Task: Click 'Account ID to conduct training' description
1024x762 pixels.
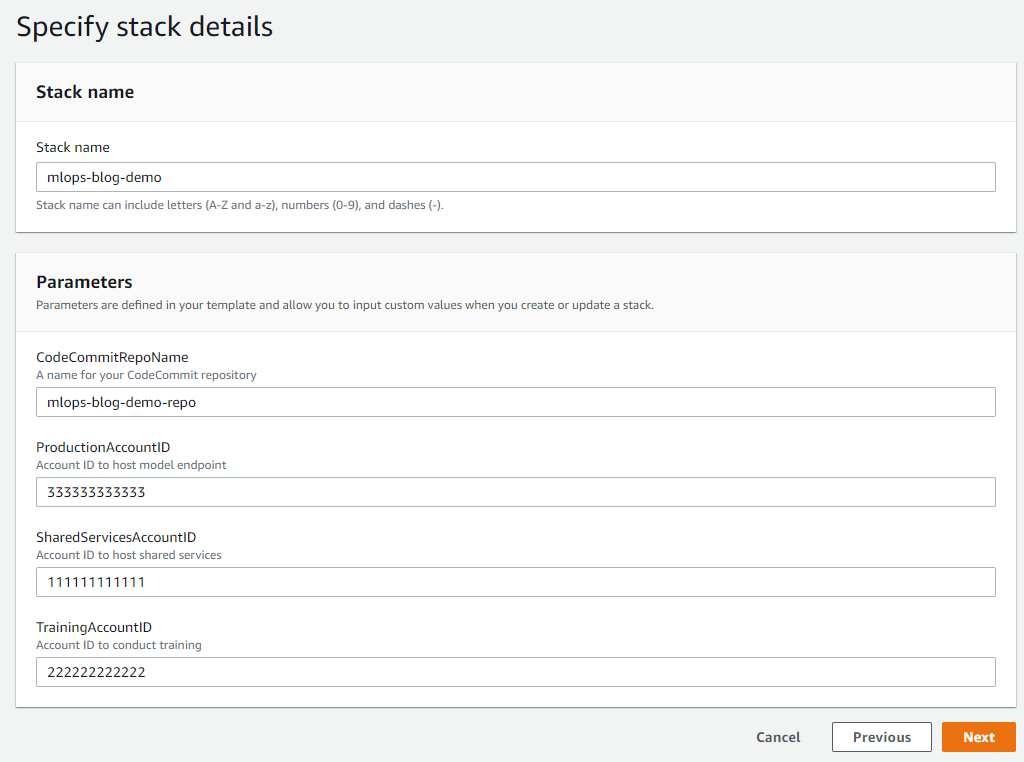Action: click(x=119, y=645)
